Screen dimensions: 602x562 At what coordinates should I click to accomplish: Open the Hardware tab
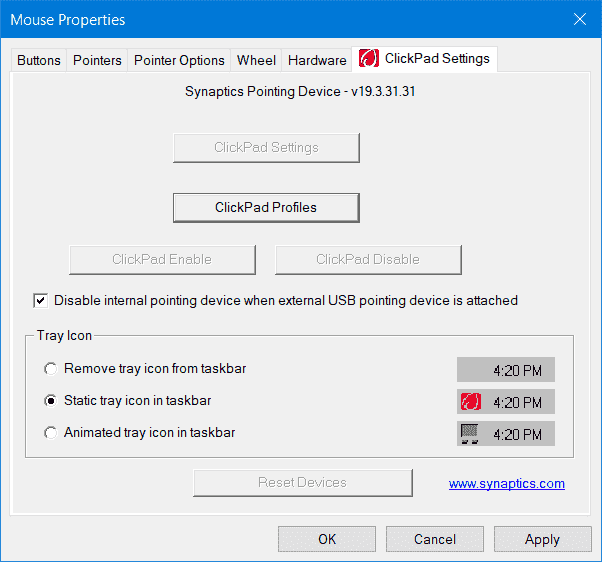click(x=317, y=60)
